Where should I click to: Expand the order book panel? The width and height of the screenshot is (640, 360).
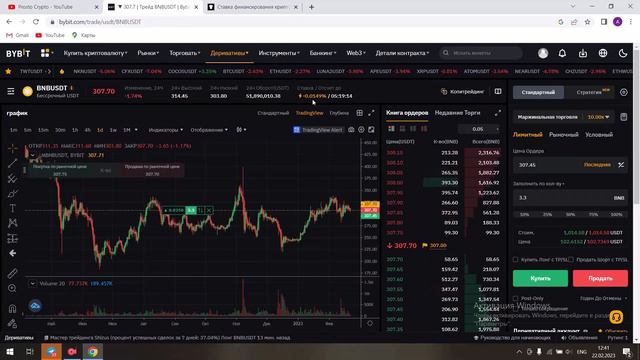coord(498,113)
